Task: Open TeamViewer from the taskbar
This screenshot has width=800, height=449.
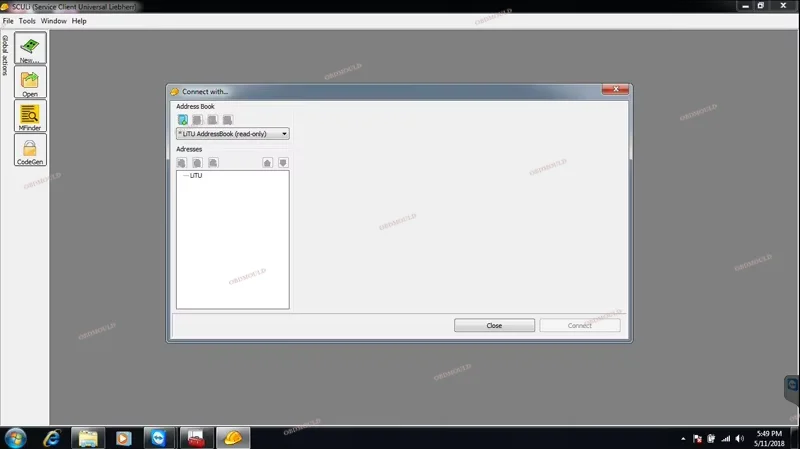Action: (x=159, y=437)
